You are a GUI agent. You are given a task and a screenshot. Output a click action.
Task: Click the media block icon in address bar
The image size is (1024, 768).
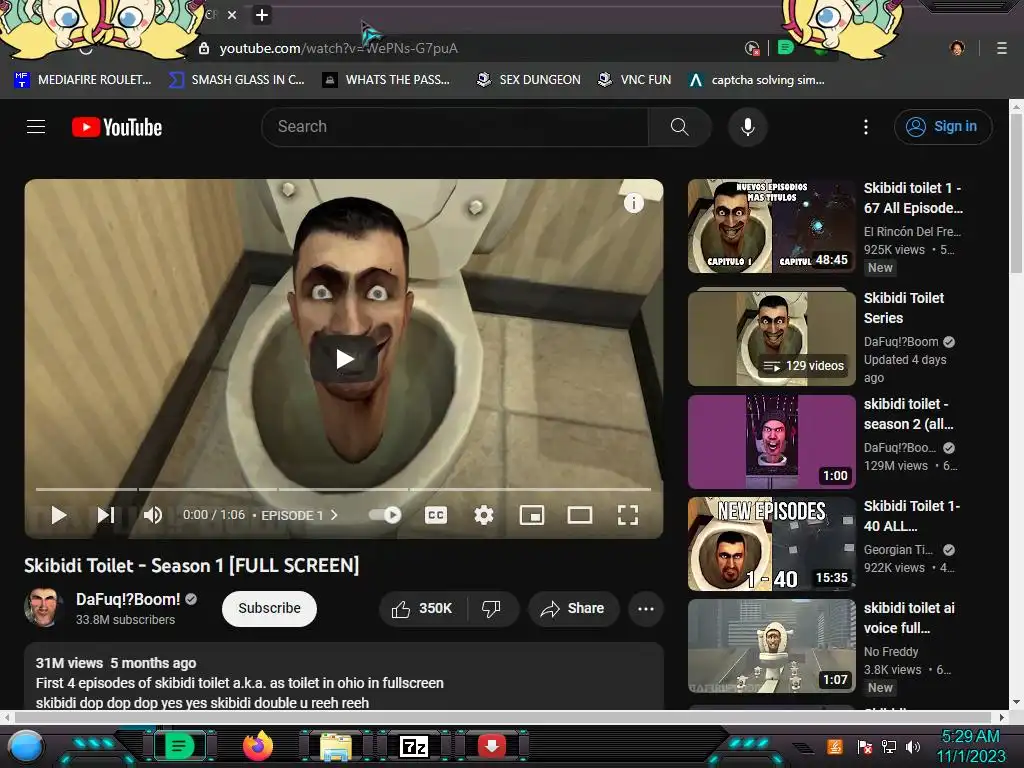(x=752, y=48)
